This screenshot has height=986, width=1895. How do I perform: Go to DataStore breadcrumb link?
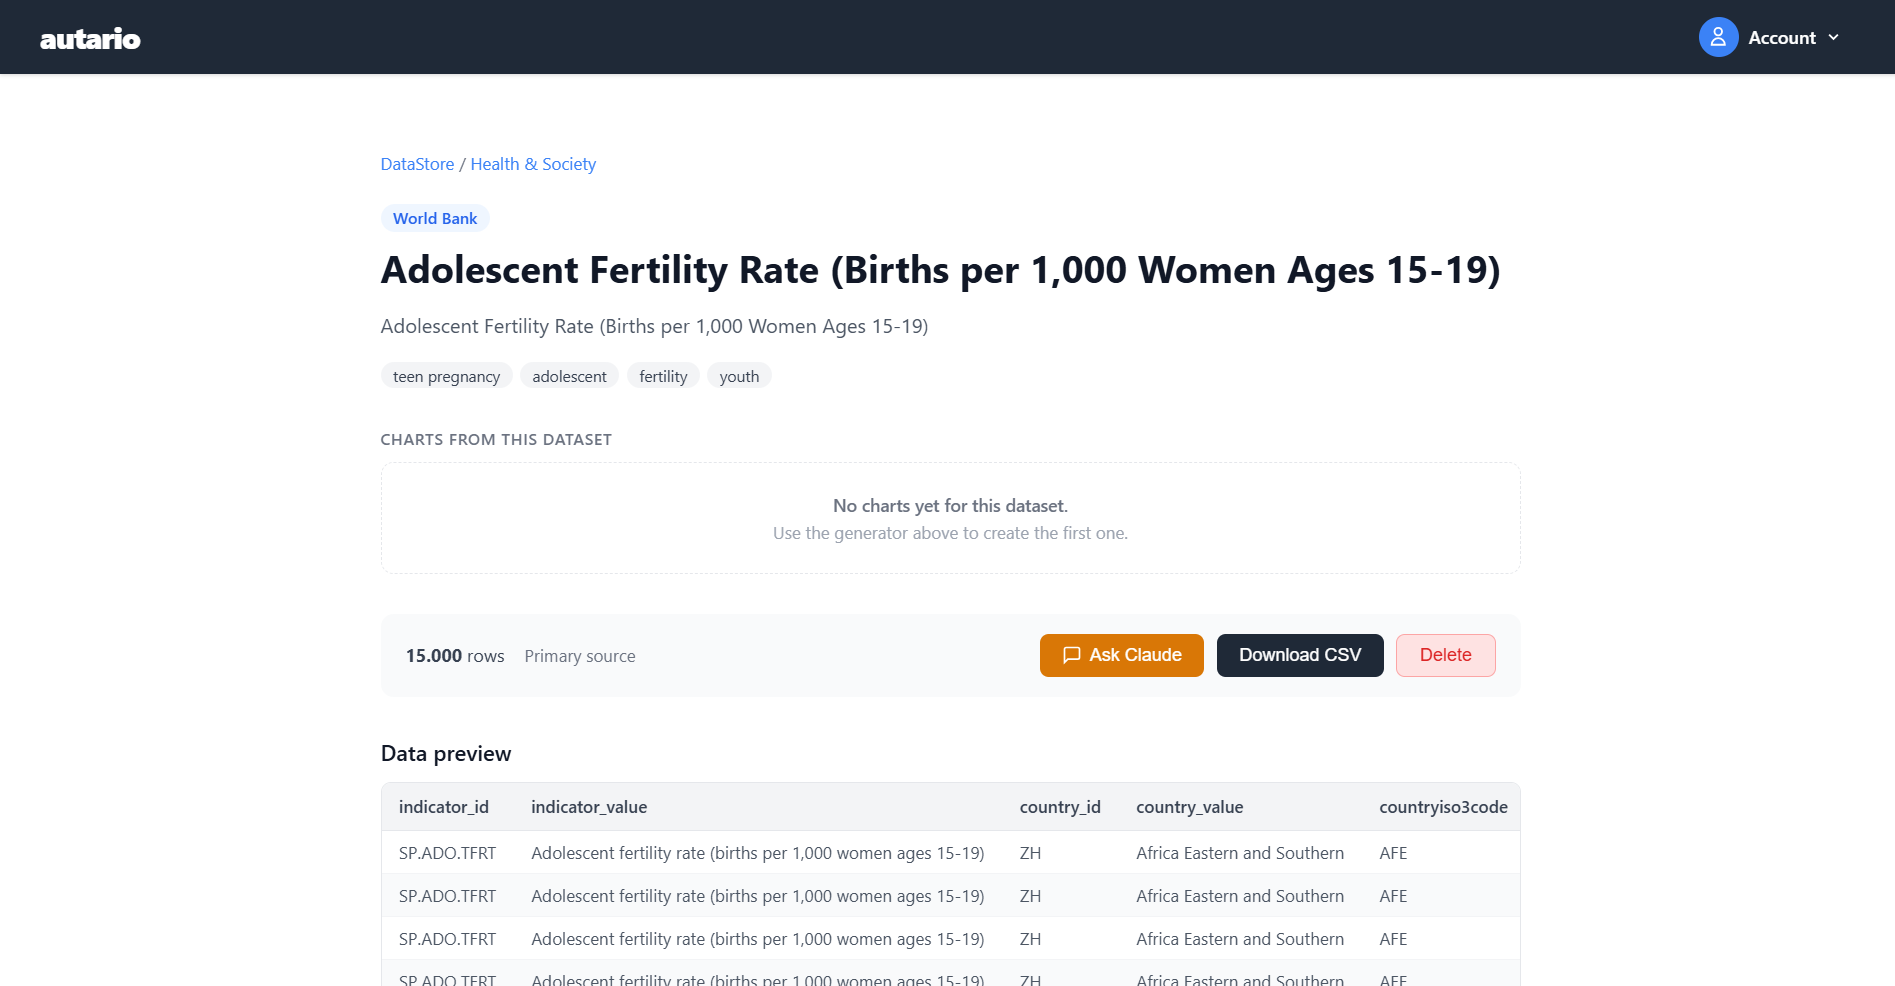tap(417, 164)
